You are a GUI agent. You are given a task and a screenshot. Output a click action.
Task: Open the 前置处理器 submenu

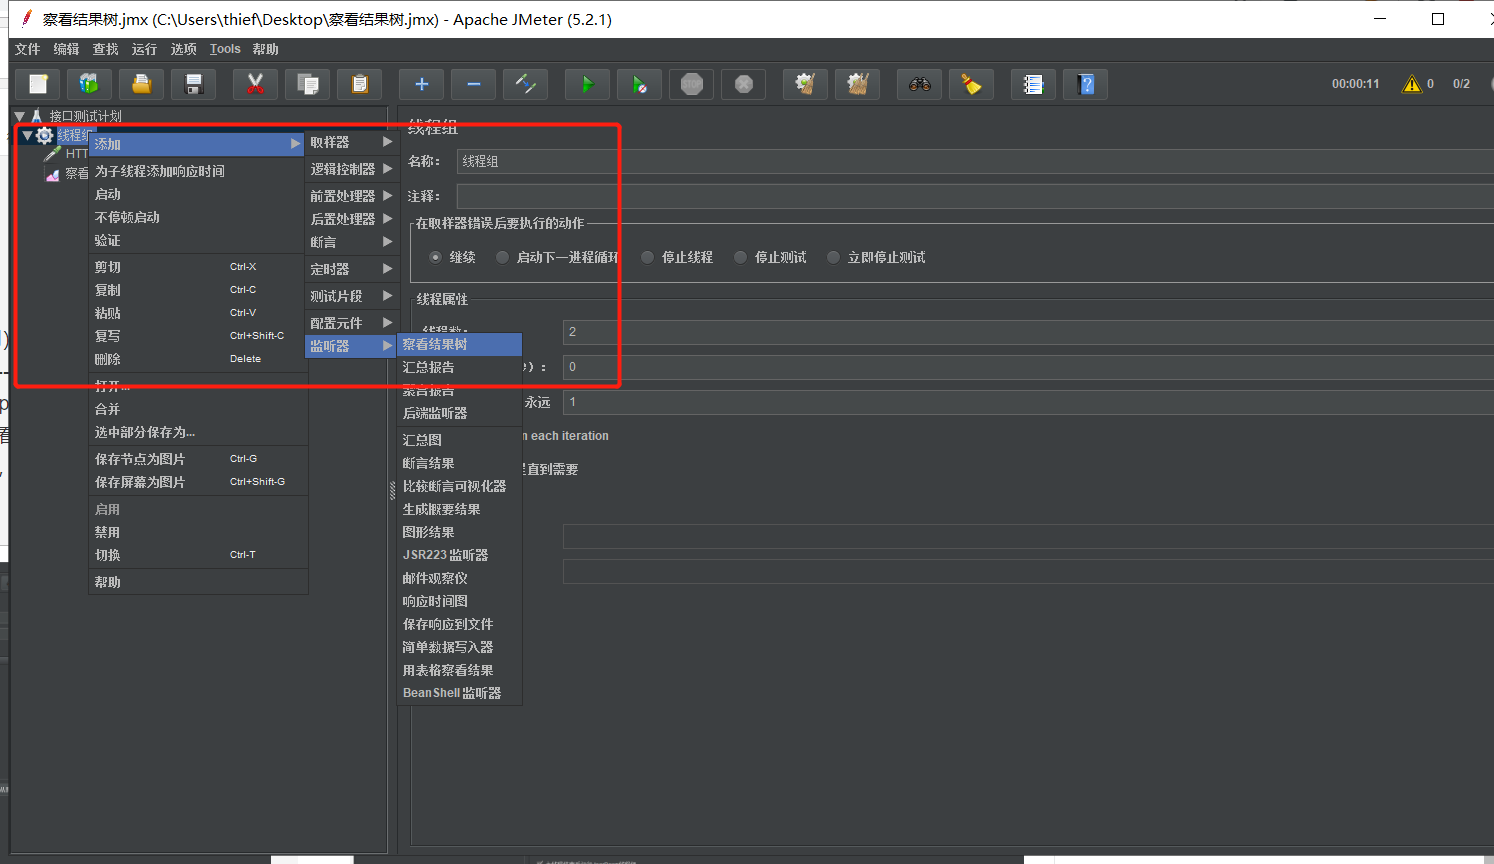click(x=351, y=196)
